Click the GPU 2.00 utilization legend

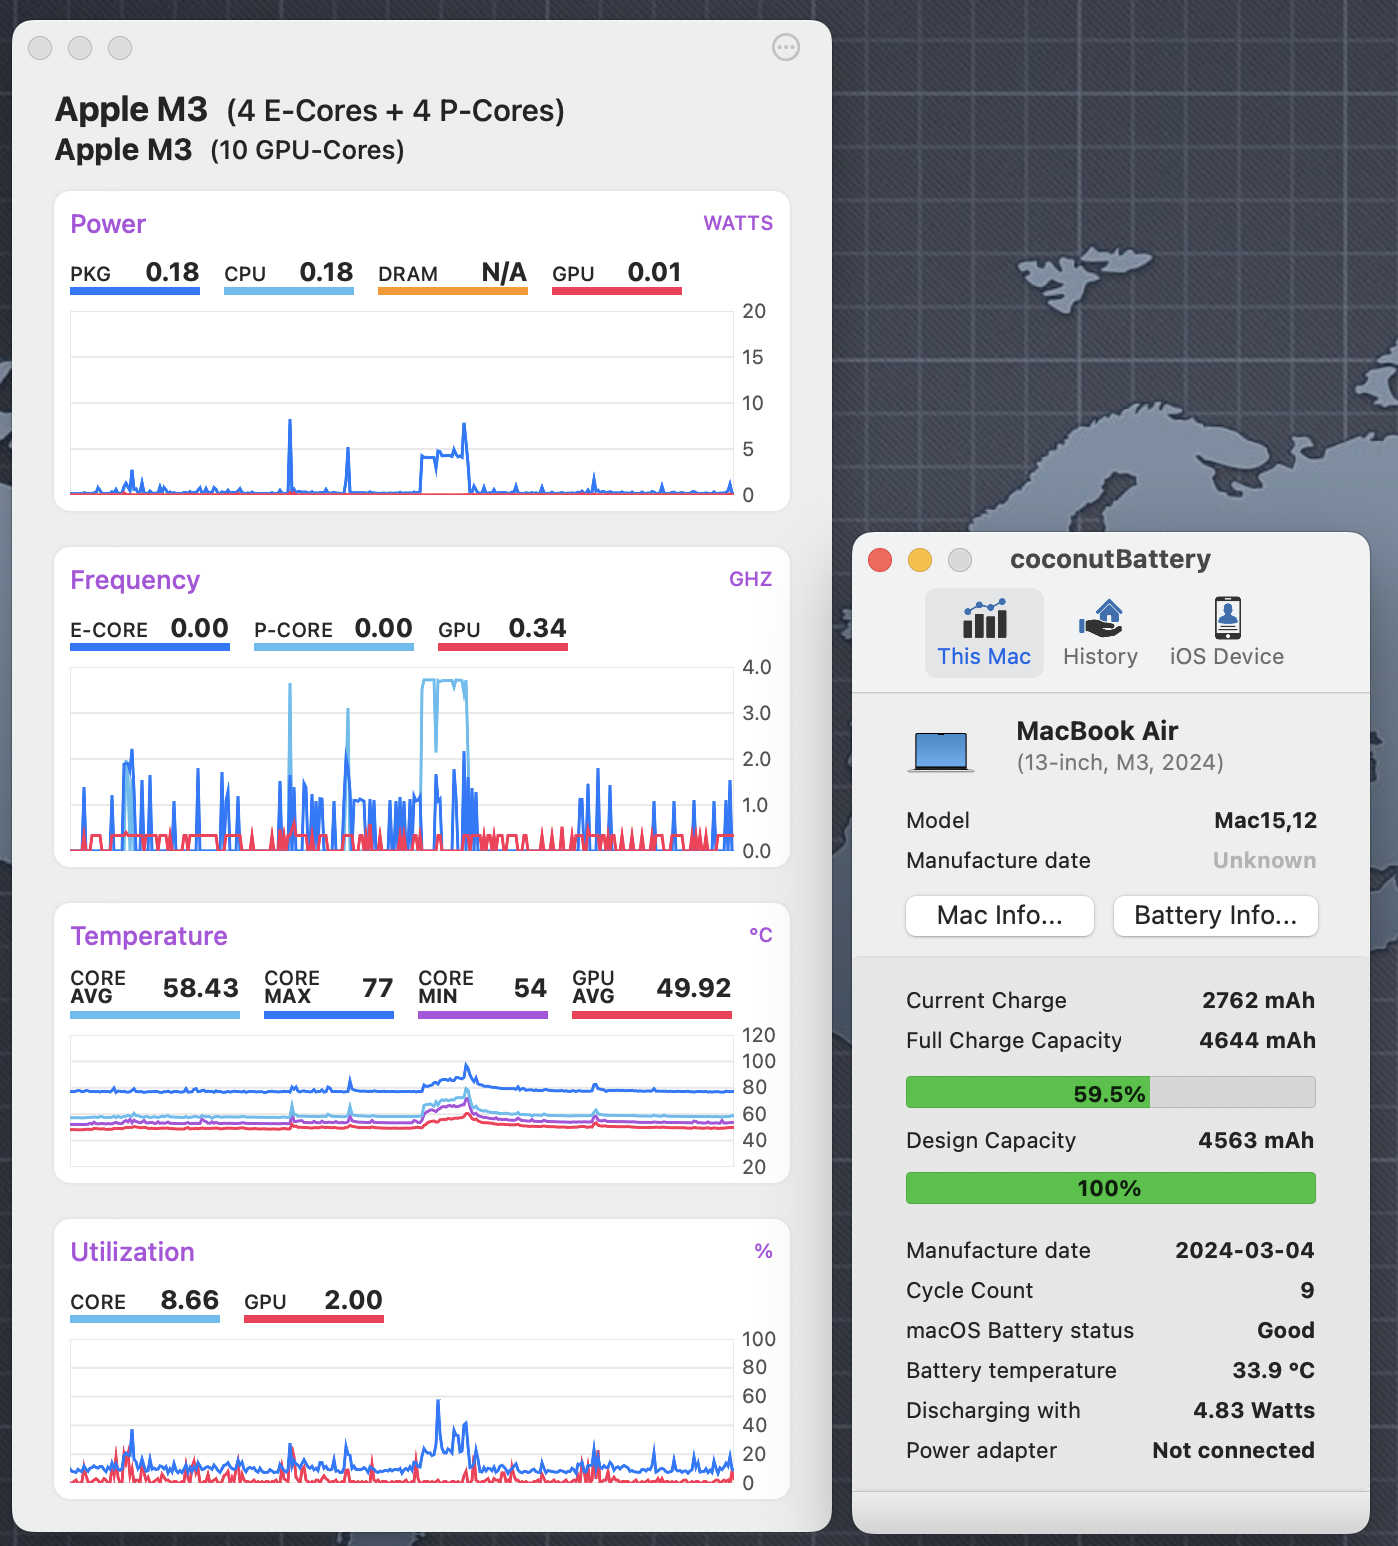tap(314, 1303)
